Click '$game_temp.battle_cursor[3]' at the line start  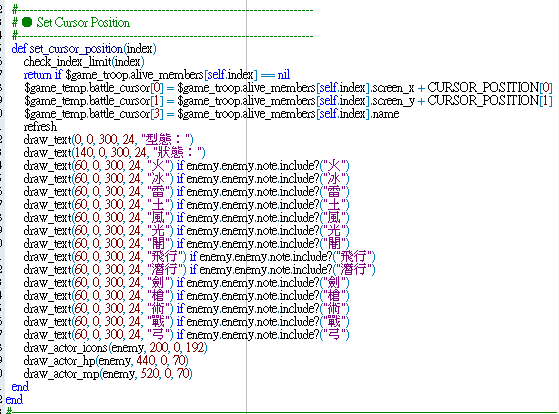point(93,114)
